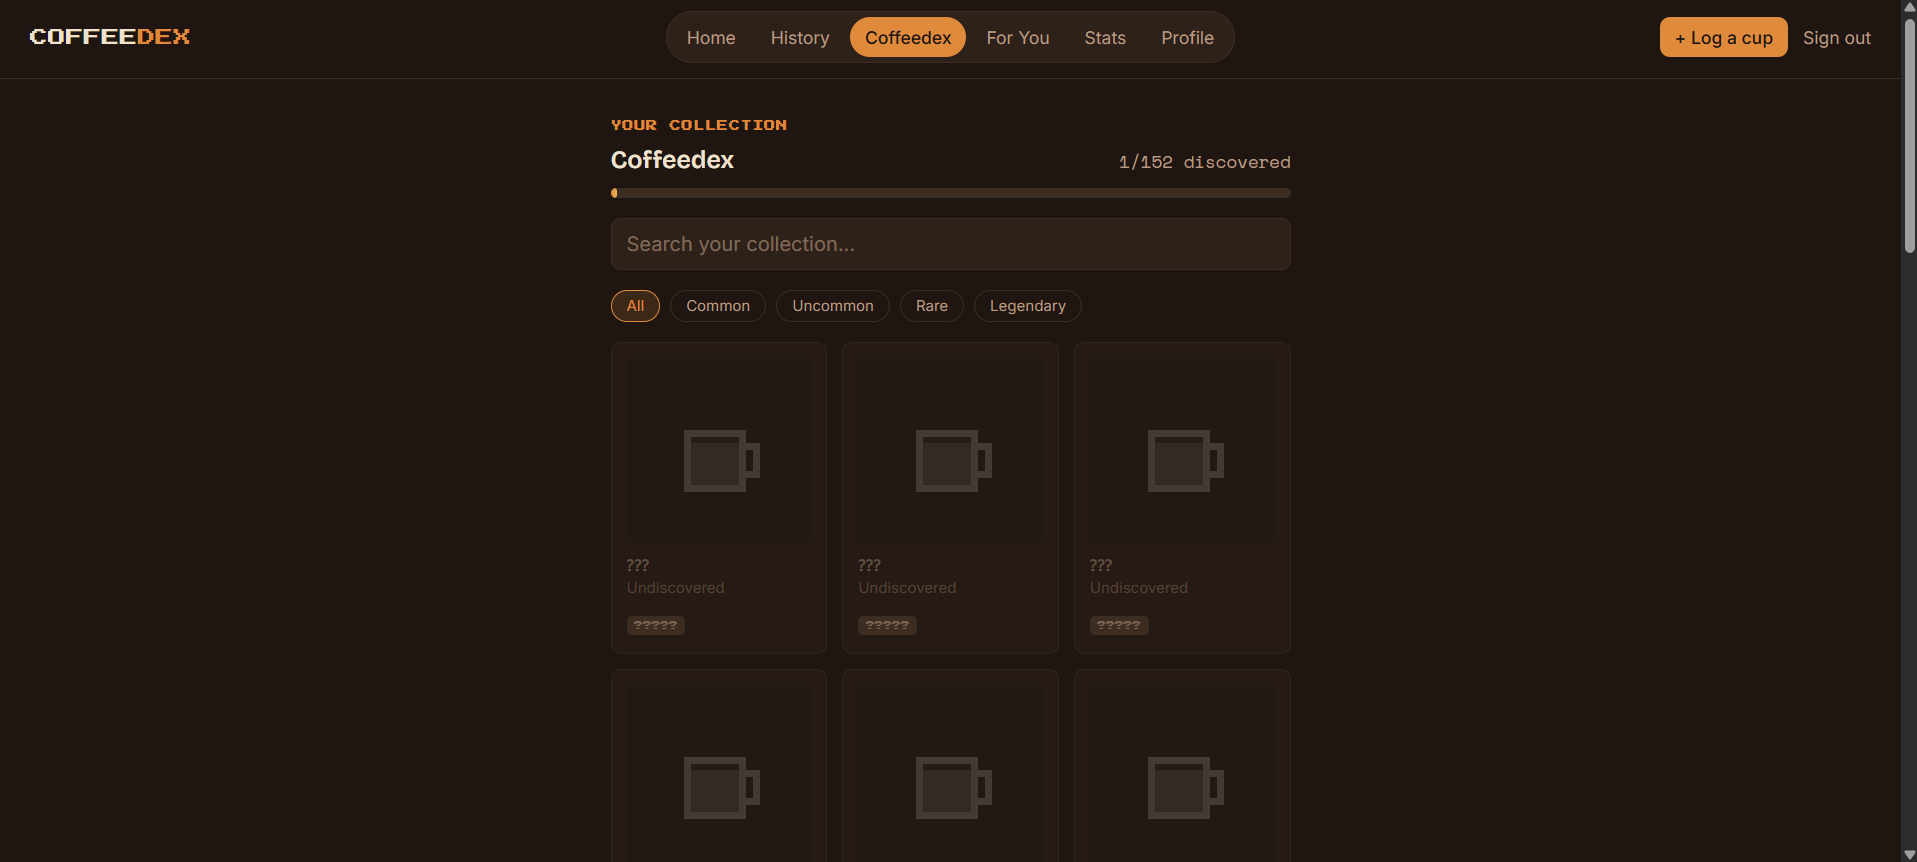Select the Coffeedex tab

(908, 38)
